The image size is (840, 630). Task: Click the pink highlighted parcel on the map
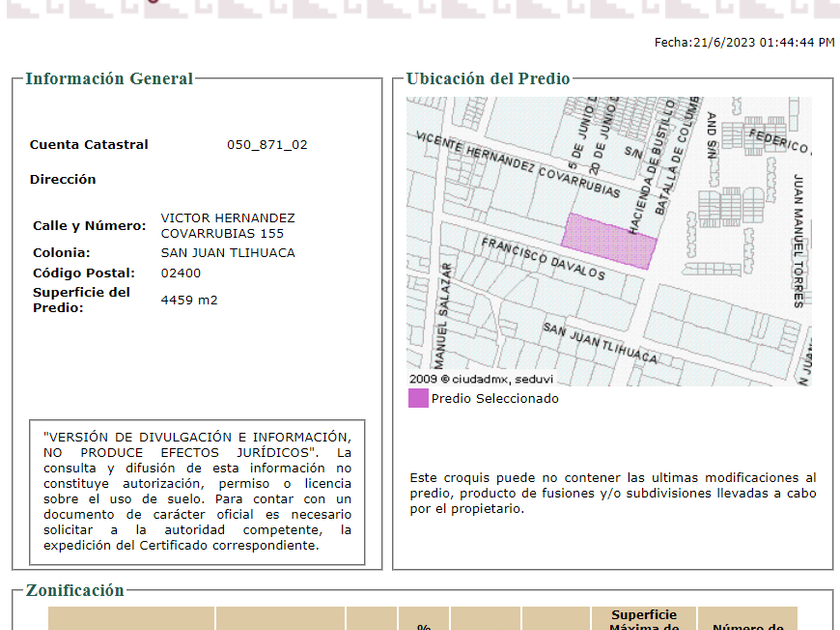click(608, 241)
